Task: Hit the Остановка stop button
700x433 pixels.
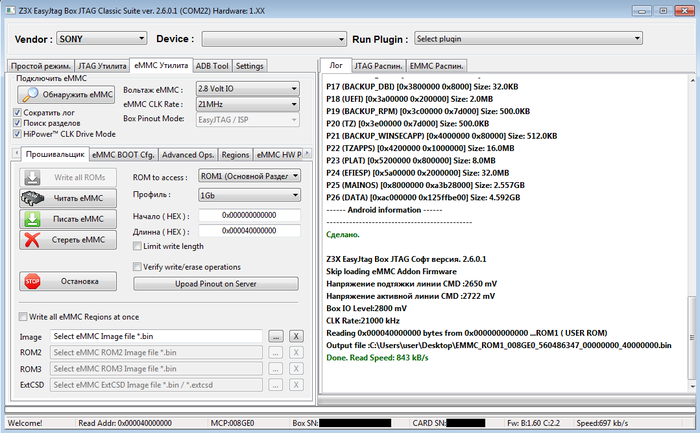Action: click(x=64, y=281)
